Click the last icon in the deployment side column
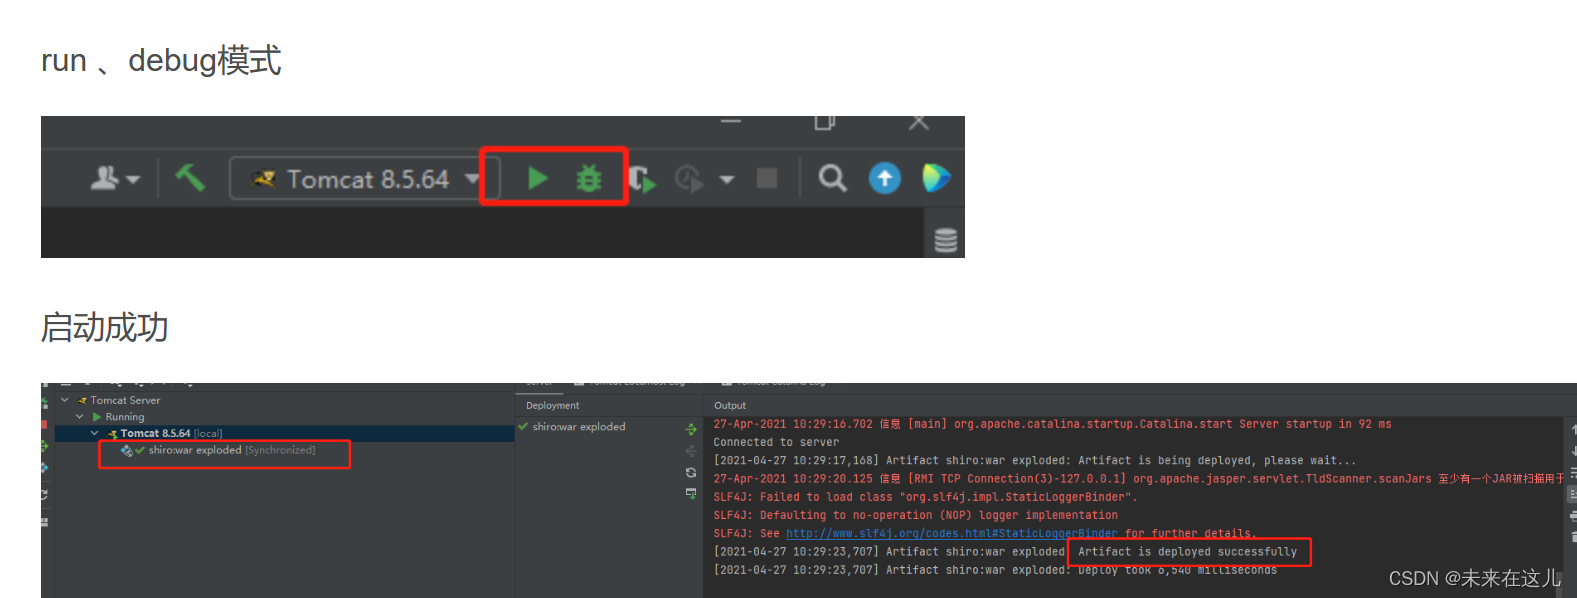The height and width of the screenshot is (598, 1577). pyautogui.click(x=691, y=493)
